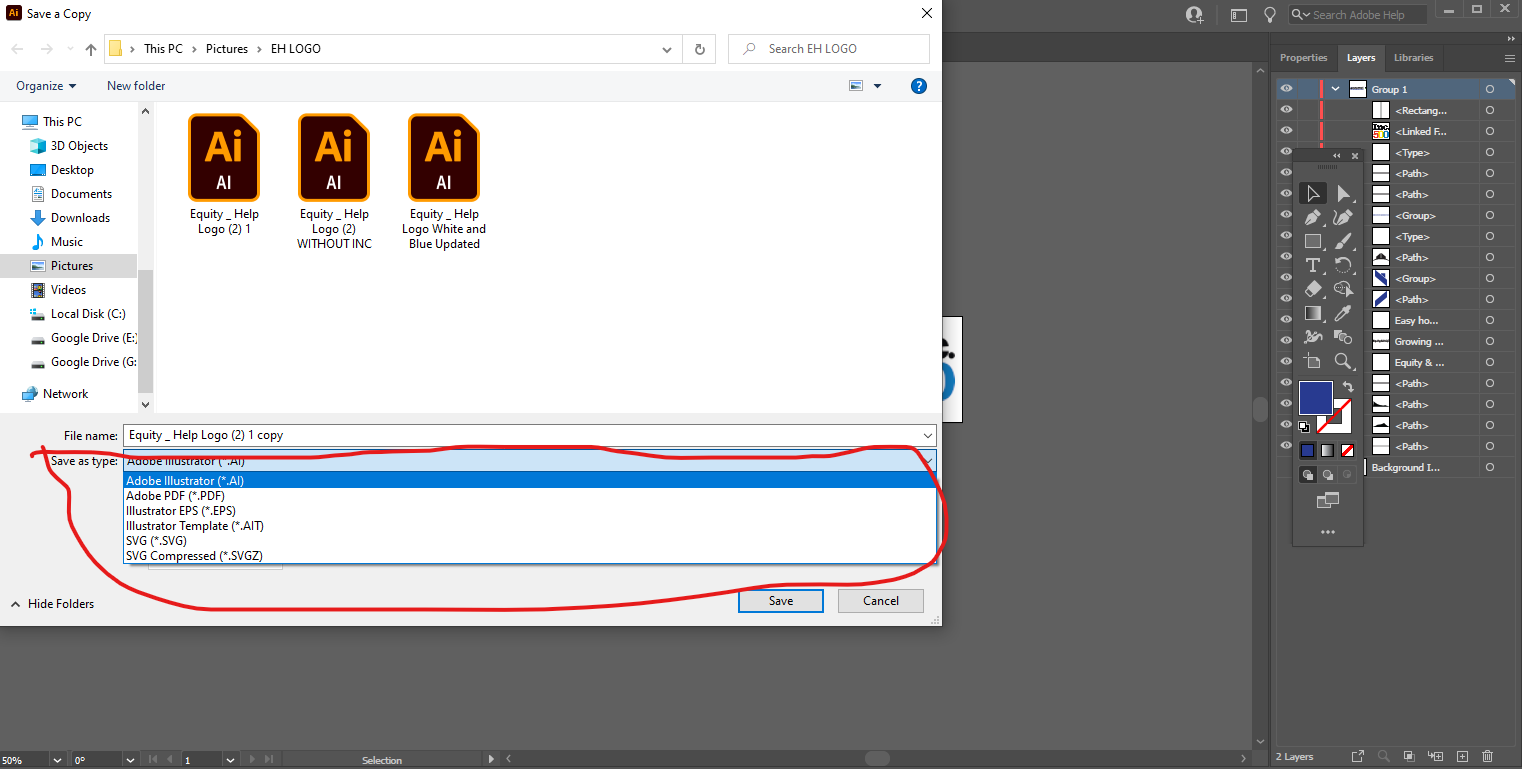This screenshot has height=769, width=1522.
Task: Click Swap Fill and Stroke arrows
Action: pos(1348,387)
